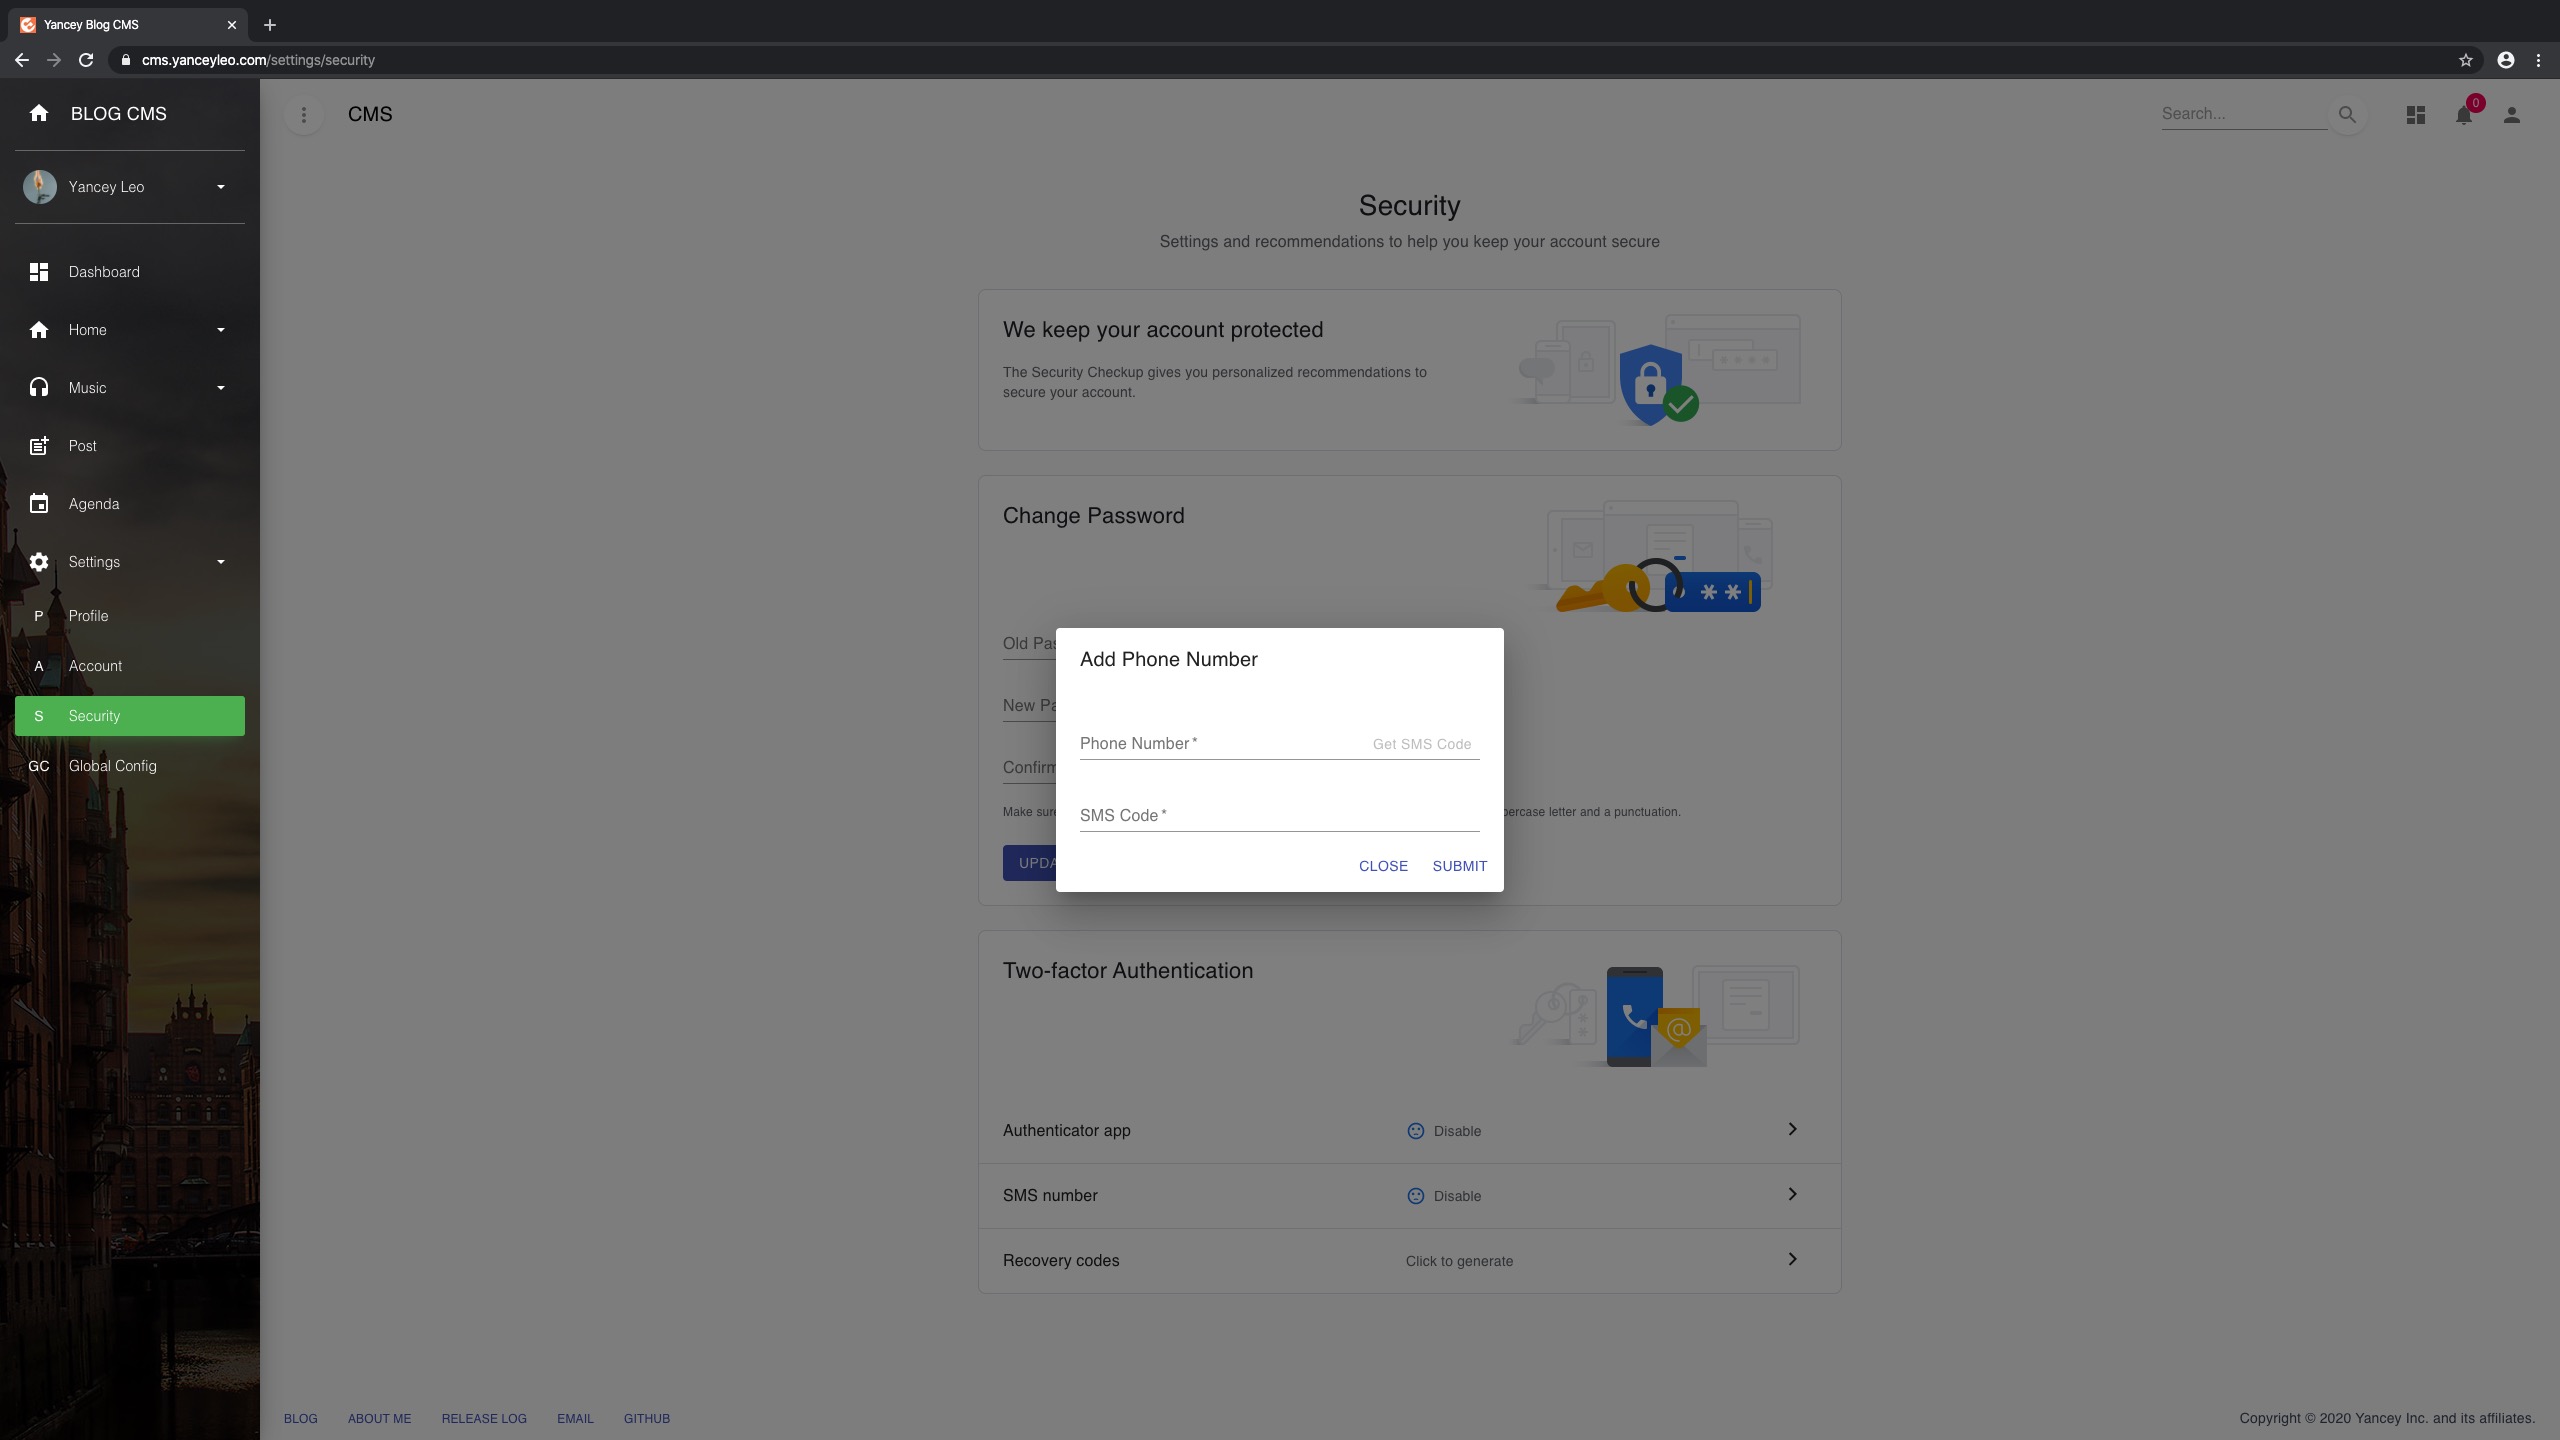Screen dimensions: 2560x1440
Task: Open the three-dot drawer menu beside CMS
Action: coord(304,115)
